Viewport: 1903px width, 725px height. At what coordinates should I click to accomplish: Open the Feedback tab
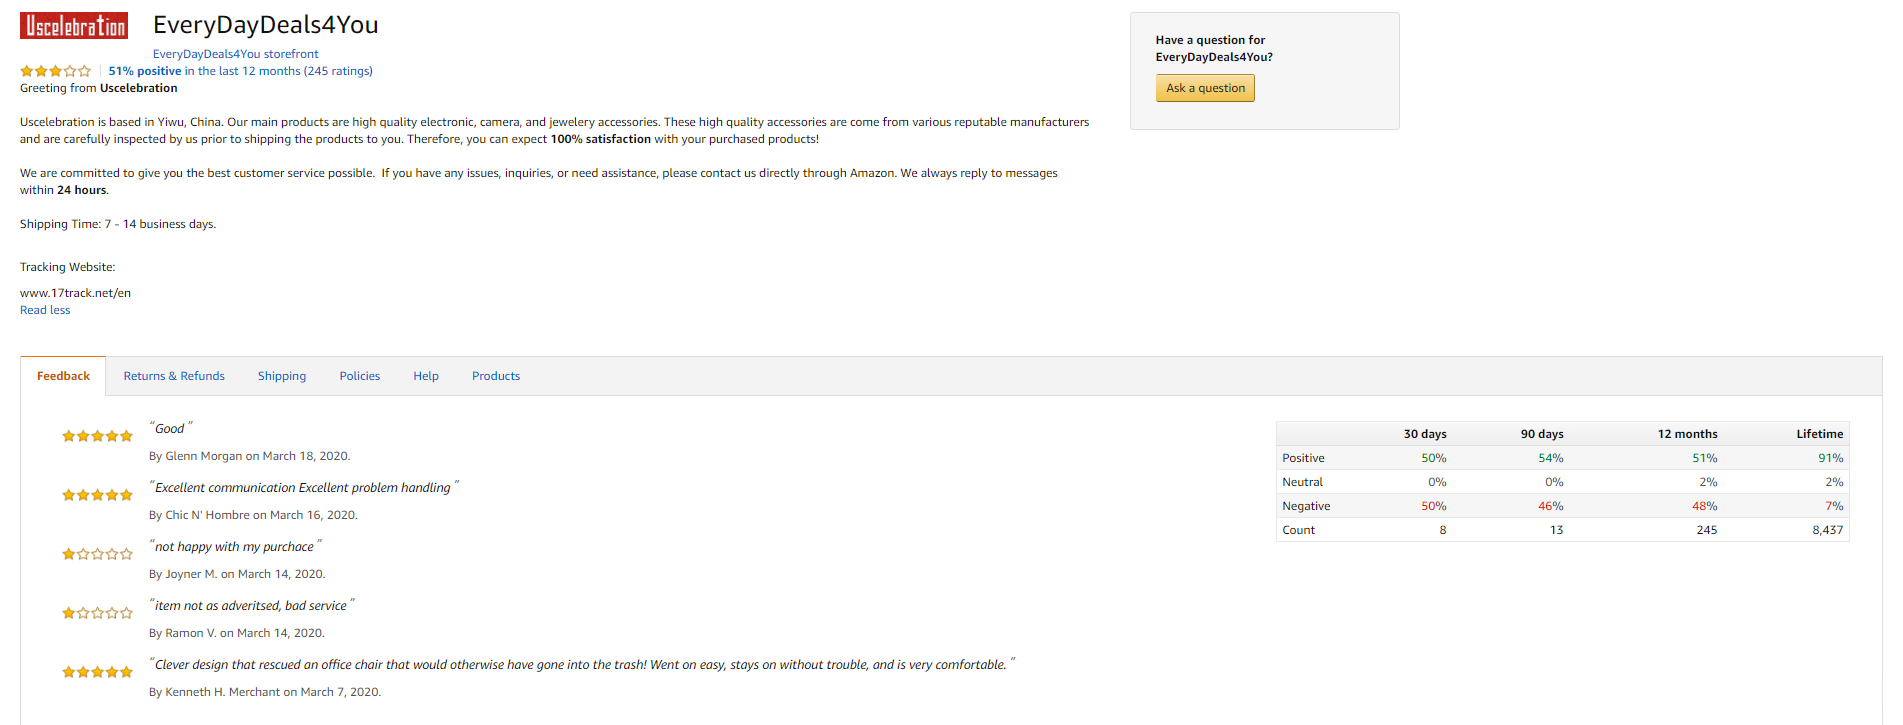pos(63,376)
